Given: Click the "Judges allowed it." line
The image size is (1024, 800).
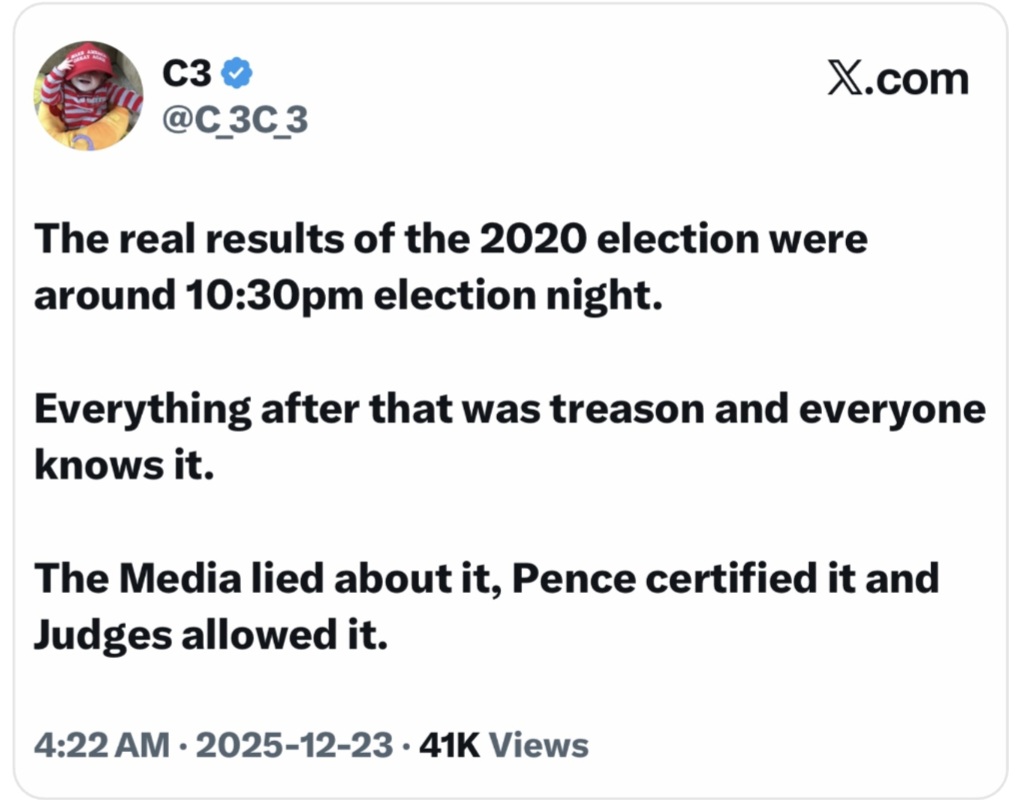Looking at the screenshot, I should [x=210, y=635].
